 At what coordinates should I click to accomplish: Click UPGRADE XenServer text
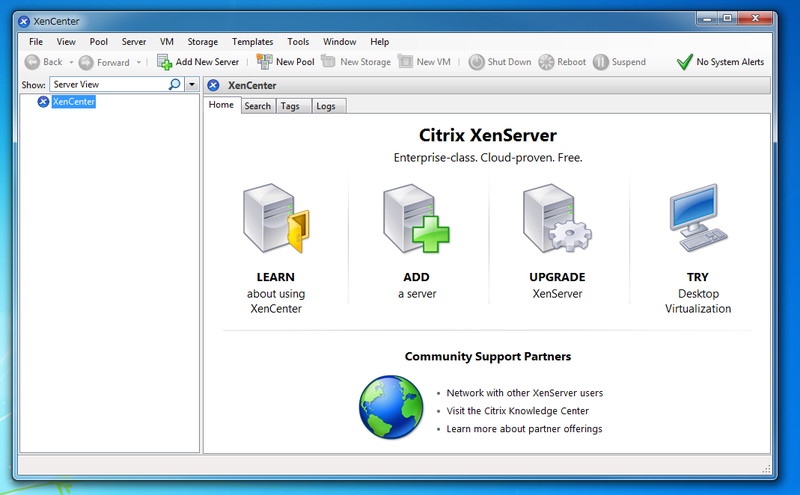click(557, 285)
